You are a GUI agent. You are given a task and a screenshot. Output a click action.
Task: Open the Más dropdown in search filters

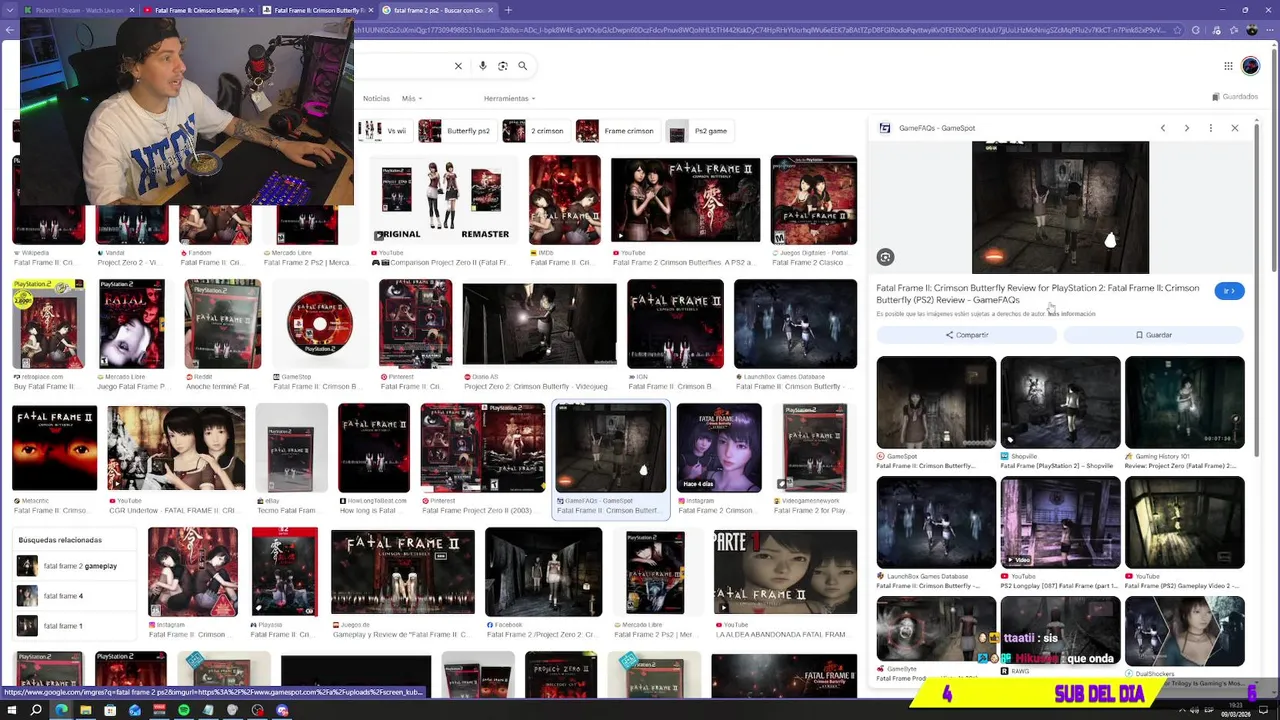click(411, 99)
